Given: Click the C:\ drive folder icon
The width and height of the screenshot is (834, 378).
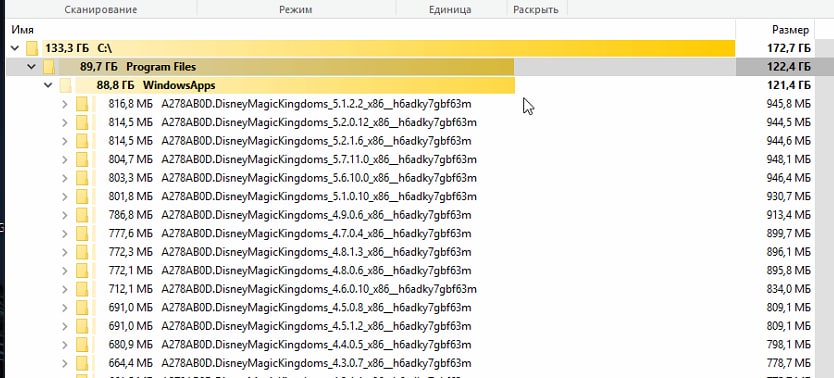Looking at the screenshot, I should 32,48.
